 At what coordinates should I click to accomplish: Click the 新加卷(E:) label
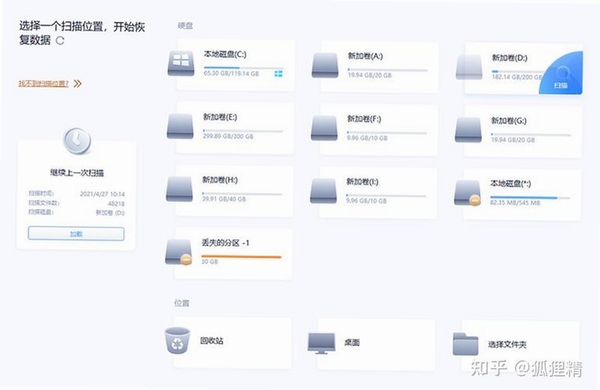pos(220,117)
